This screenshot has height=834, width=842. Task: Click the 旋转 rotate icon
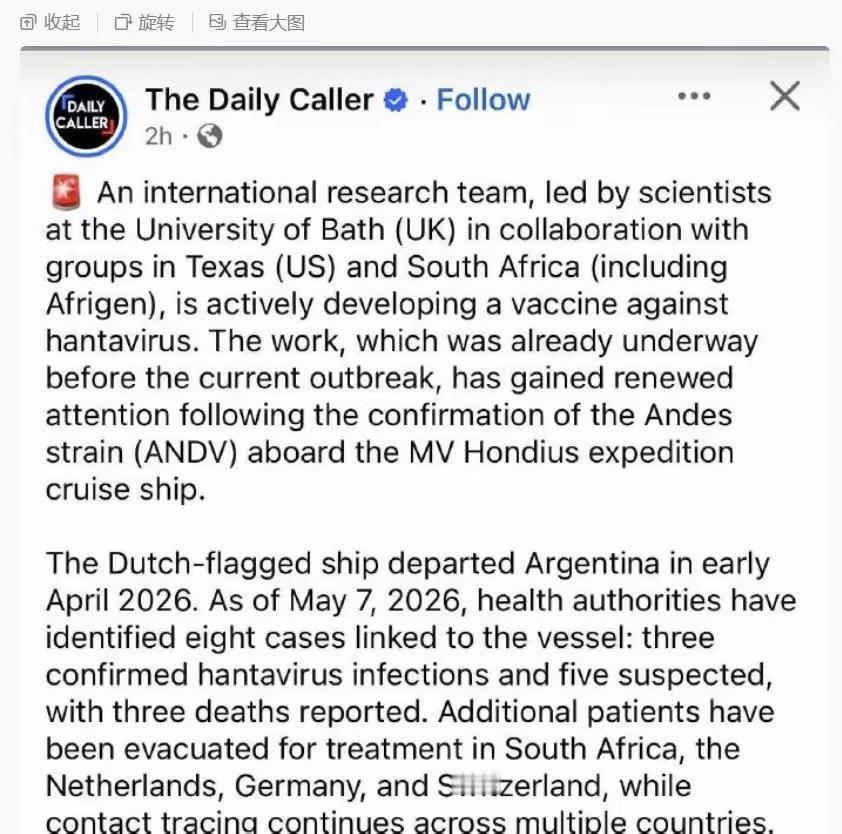[x=123, y=23]
